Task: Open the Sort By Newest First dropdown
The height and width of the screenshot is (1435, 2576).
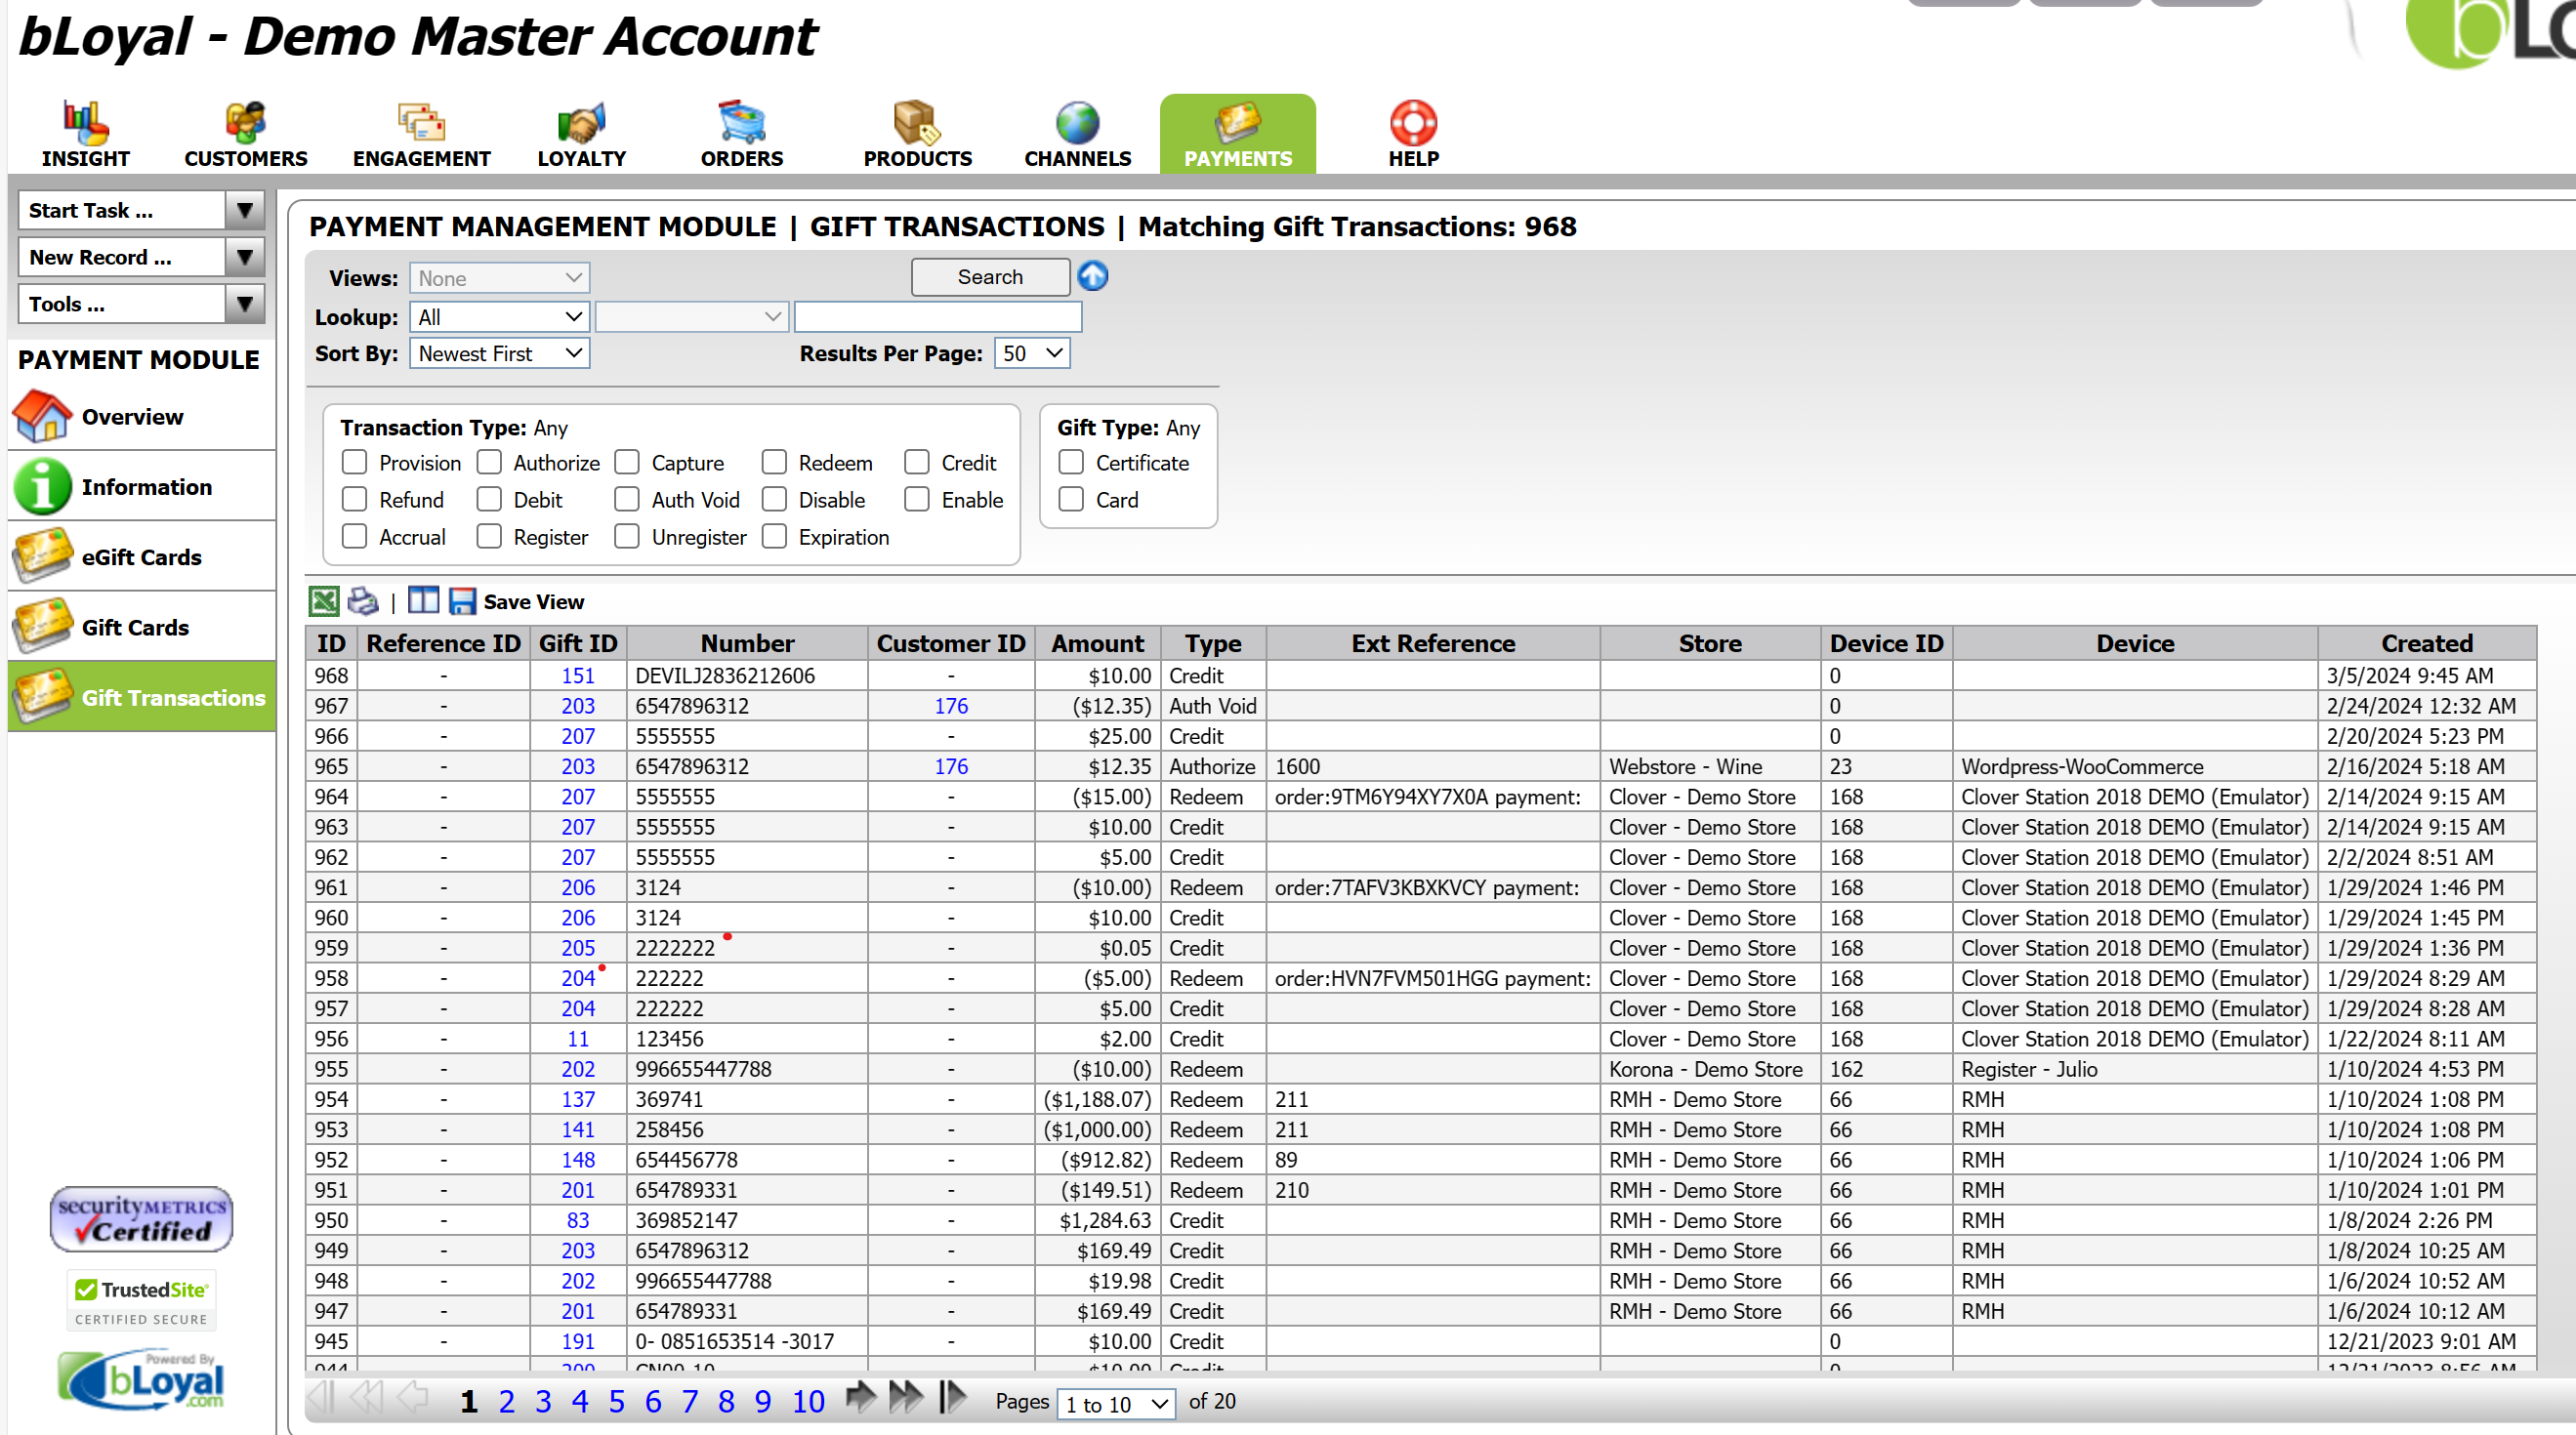Action: tap(499, 353)
